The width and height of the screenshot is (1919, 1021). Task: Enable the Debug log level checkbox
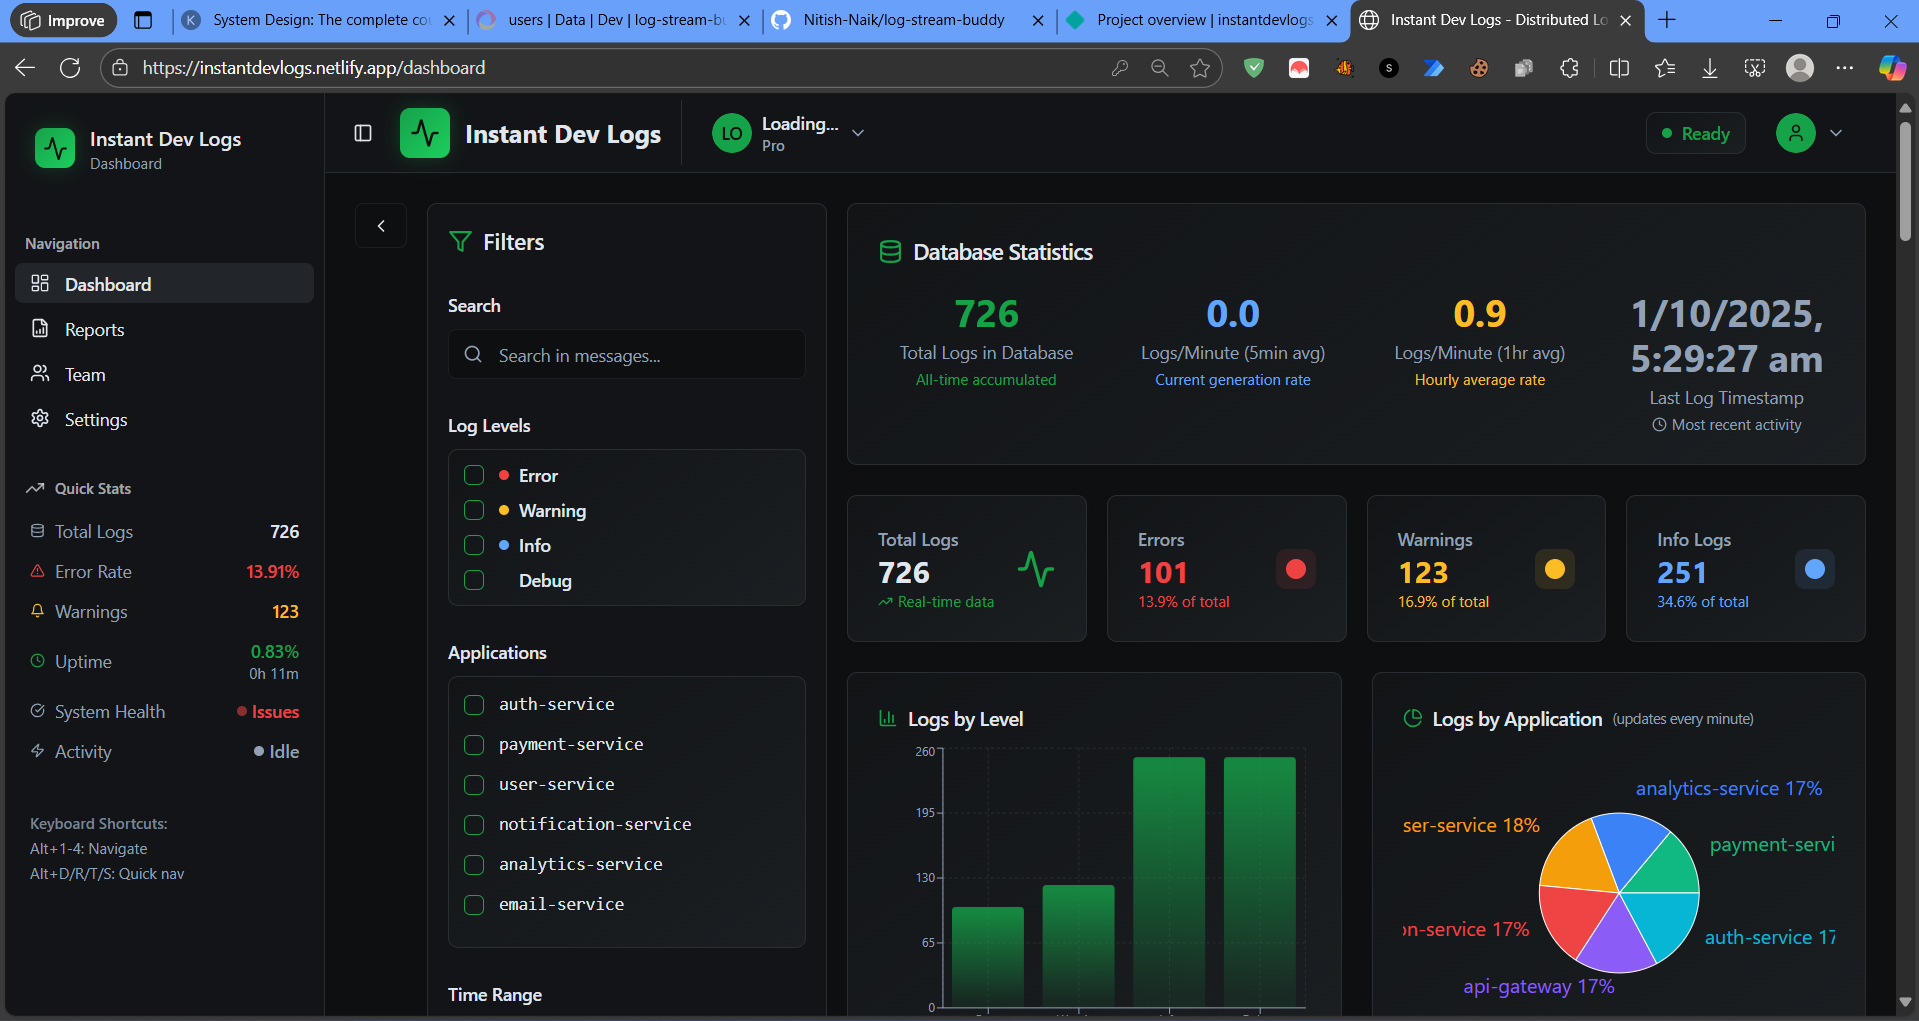click(474, 580)
